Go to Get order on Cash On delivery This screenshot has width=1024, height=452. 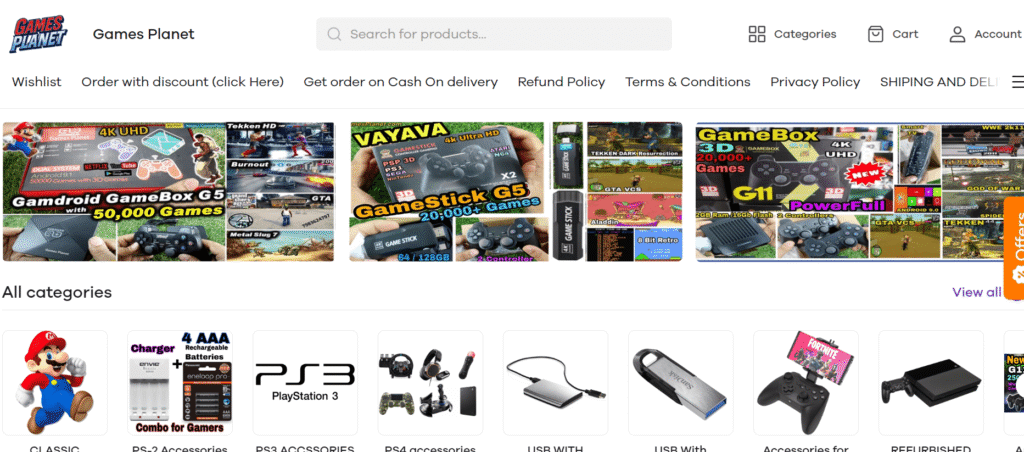pos(400,82)
